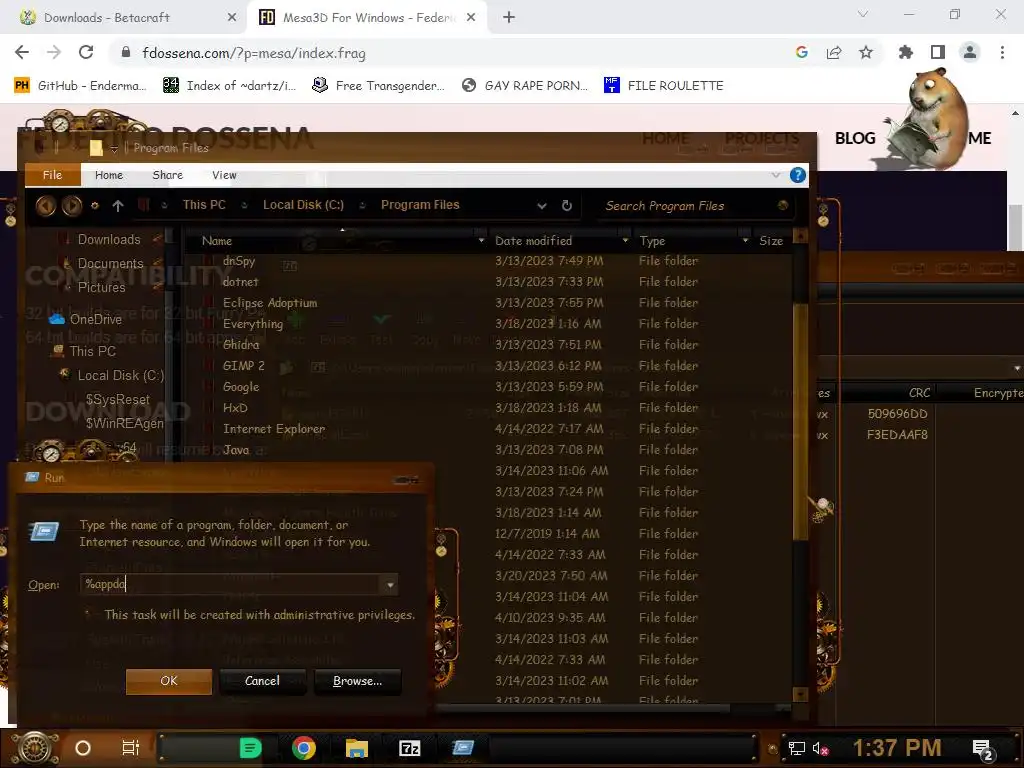Expand Explorer address bar history dropdown

click(541, 206)
